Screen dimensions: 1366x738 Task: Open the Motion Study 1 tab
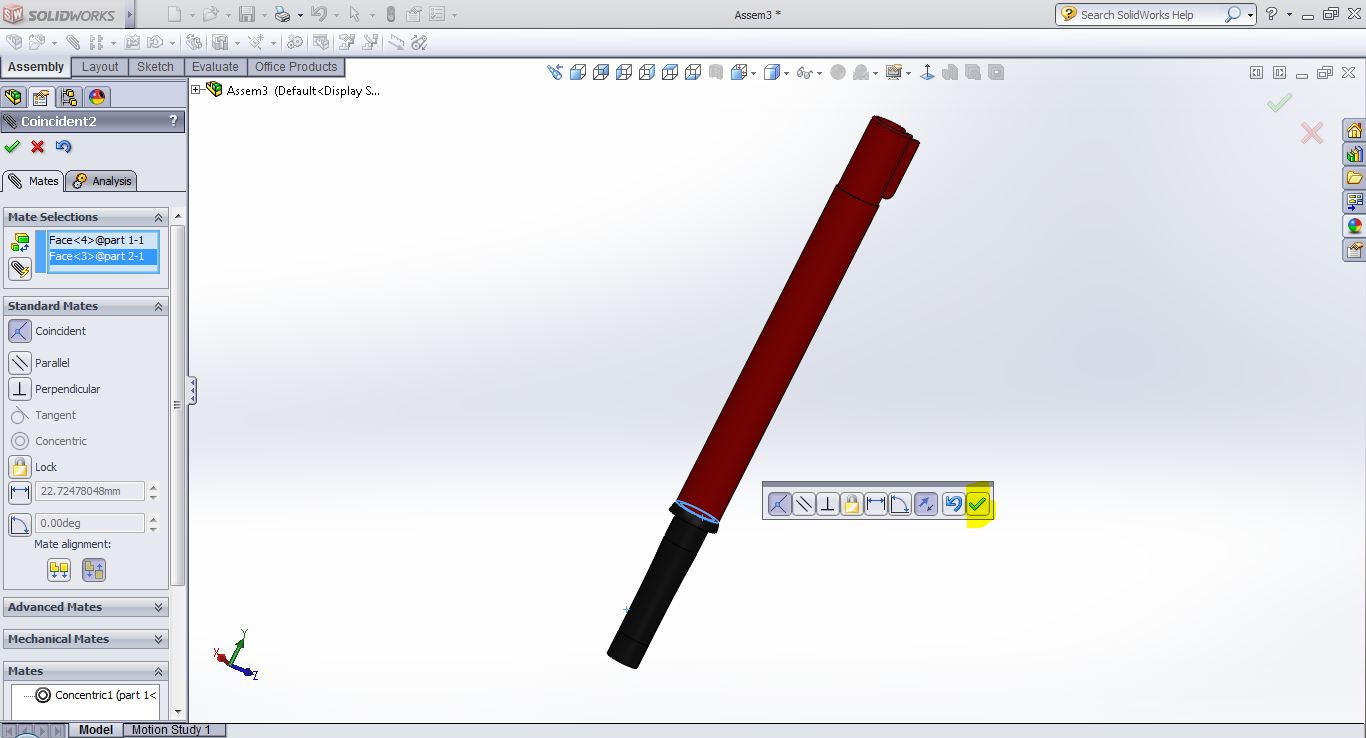pos(171,730)
